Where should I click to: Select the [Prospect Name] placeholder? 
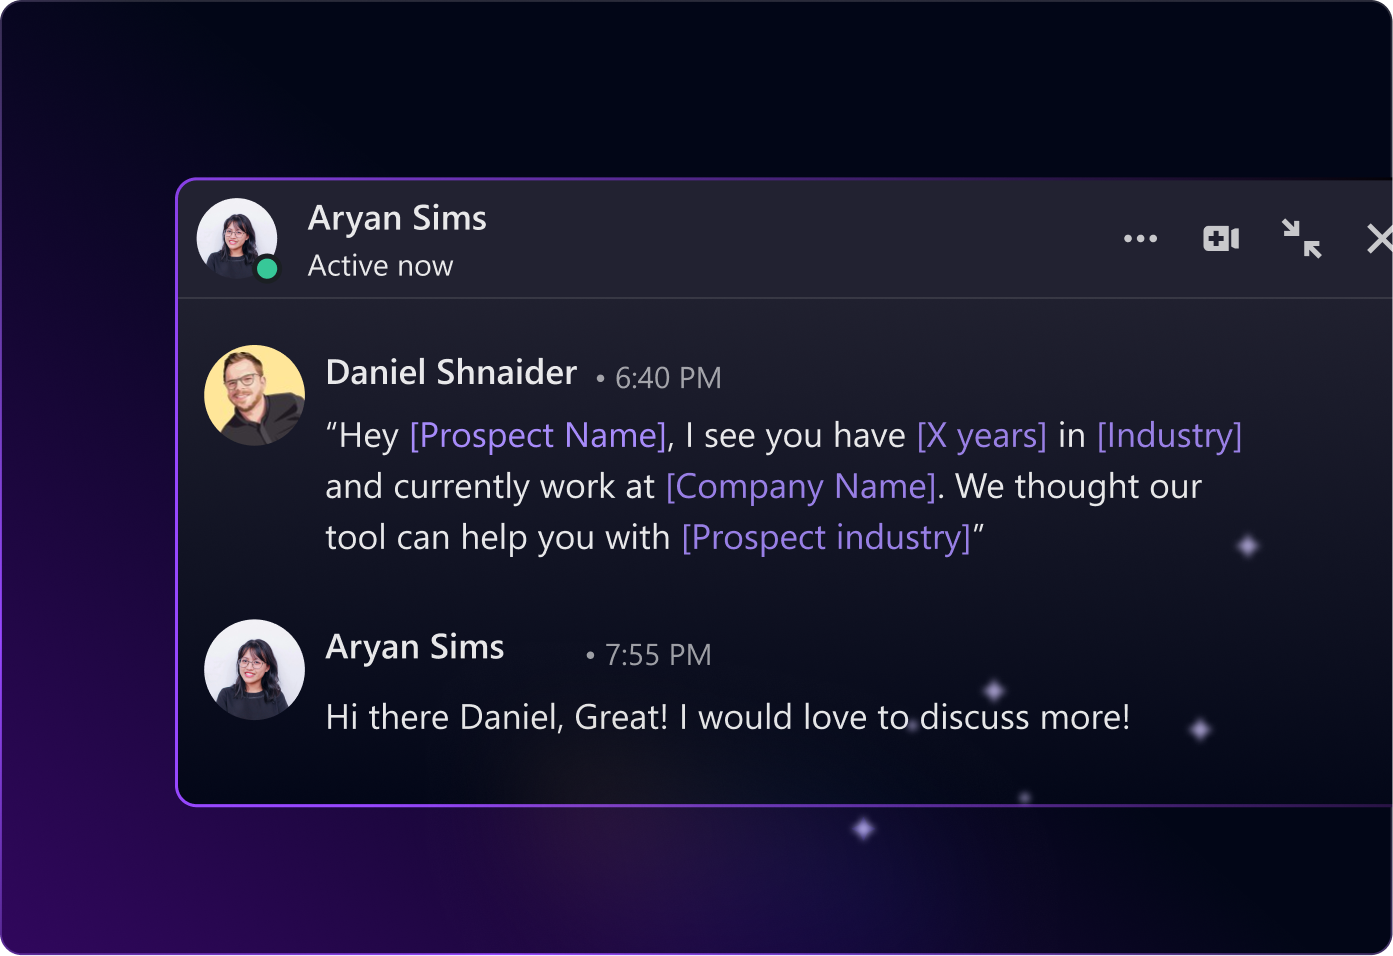[x=538, y=436]
